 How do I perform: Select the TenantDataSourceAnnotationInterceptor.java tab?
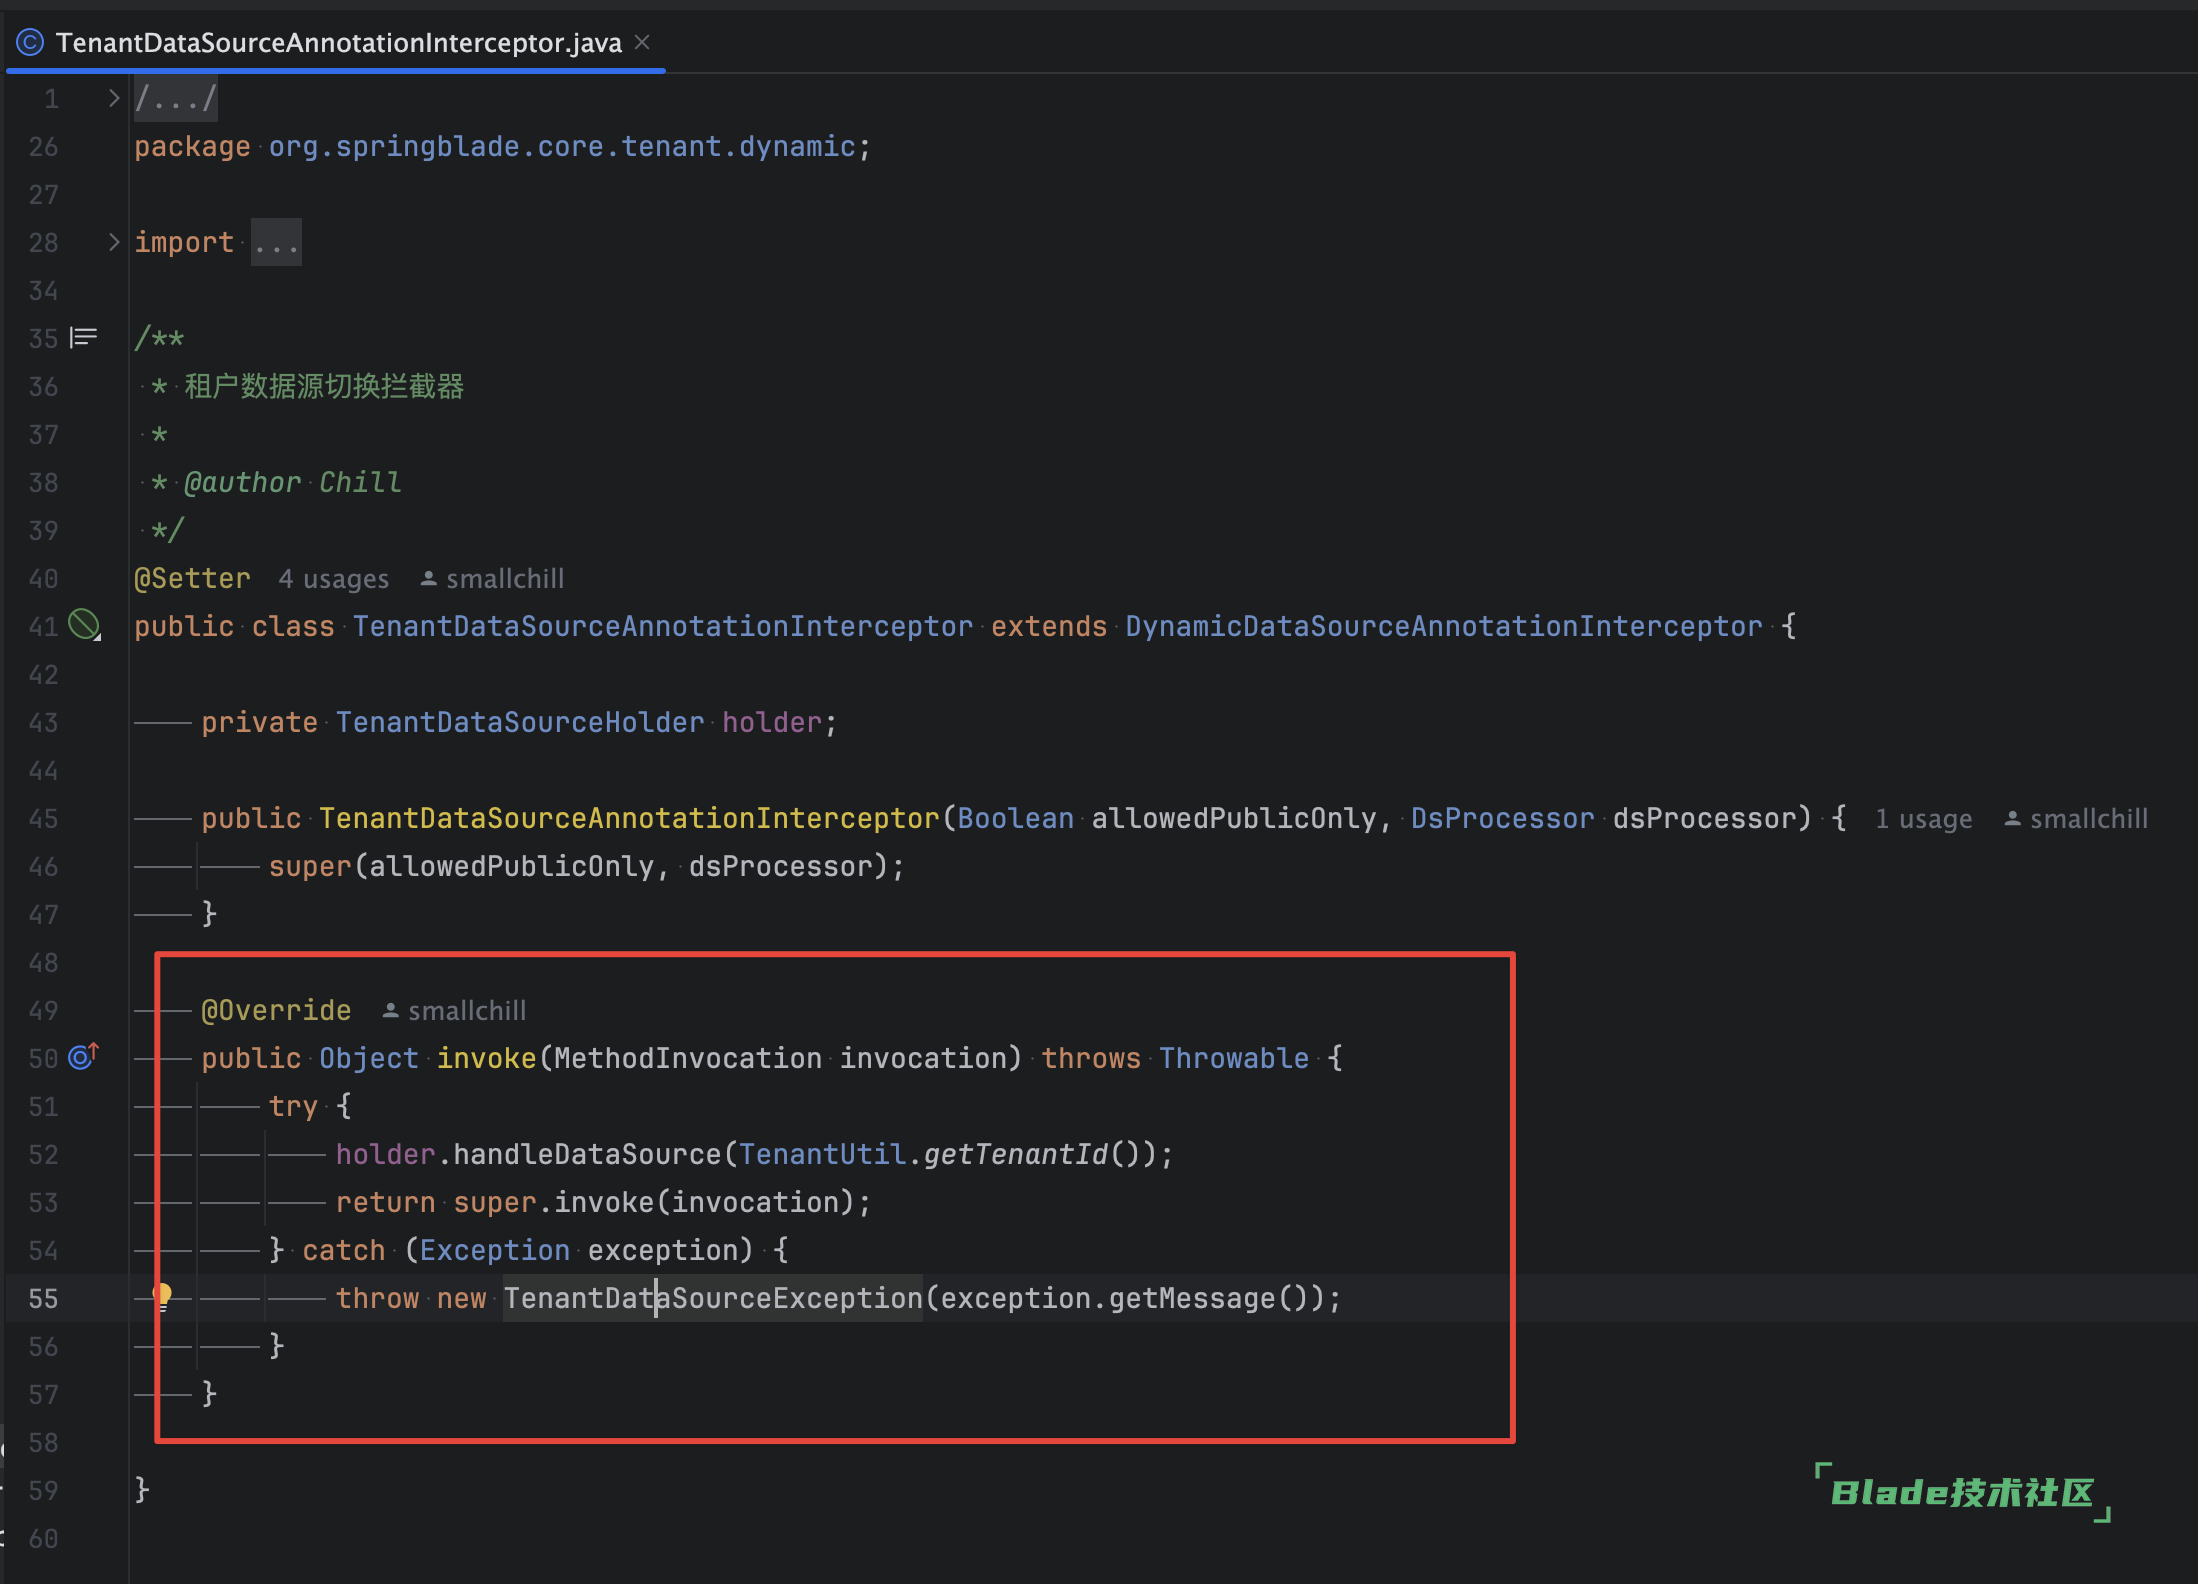tap(338, 43)
